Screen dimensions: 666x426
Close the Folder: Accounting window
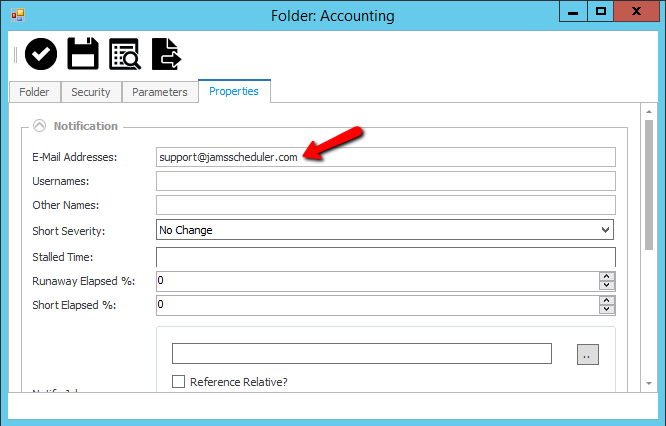pos(636,11)
